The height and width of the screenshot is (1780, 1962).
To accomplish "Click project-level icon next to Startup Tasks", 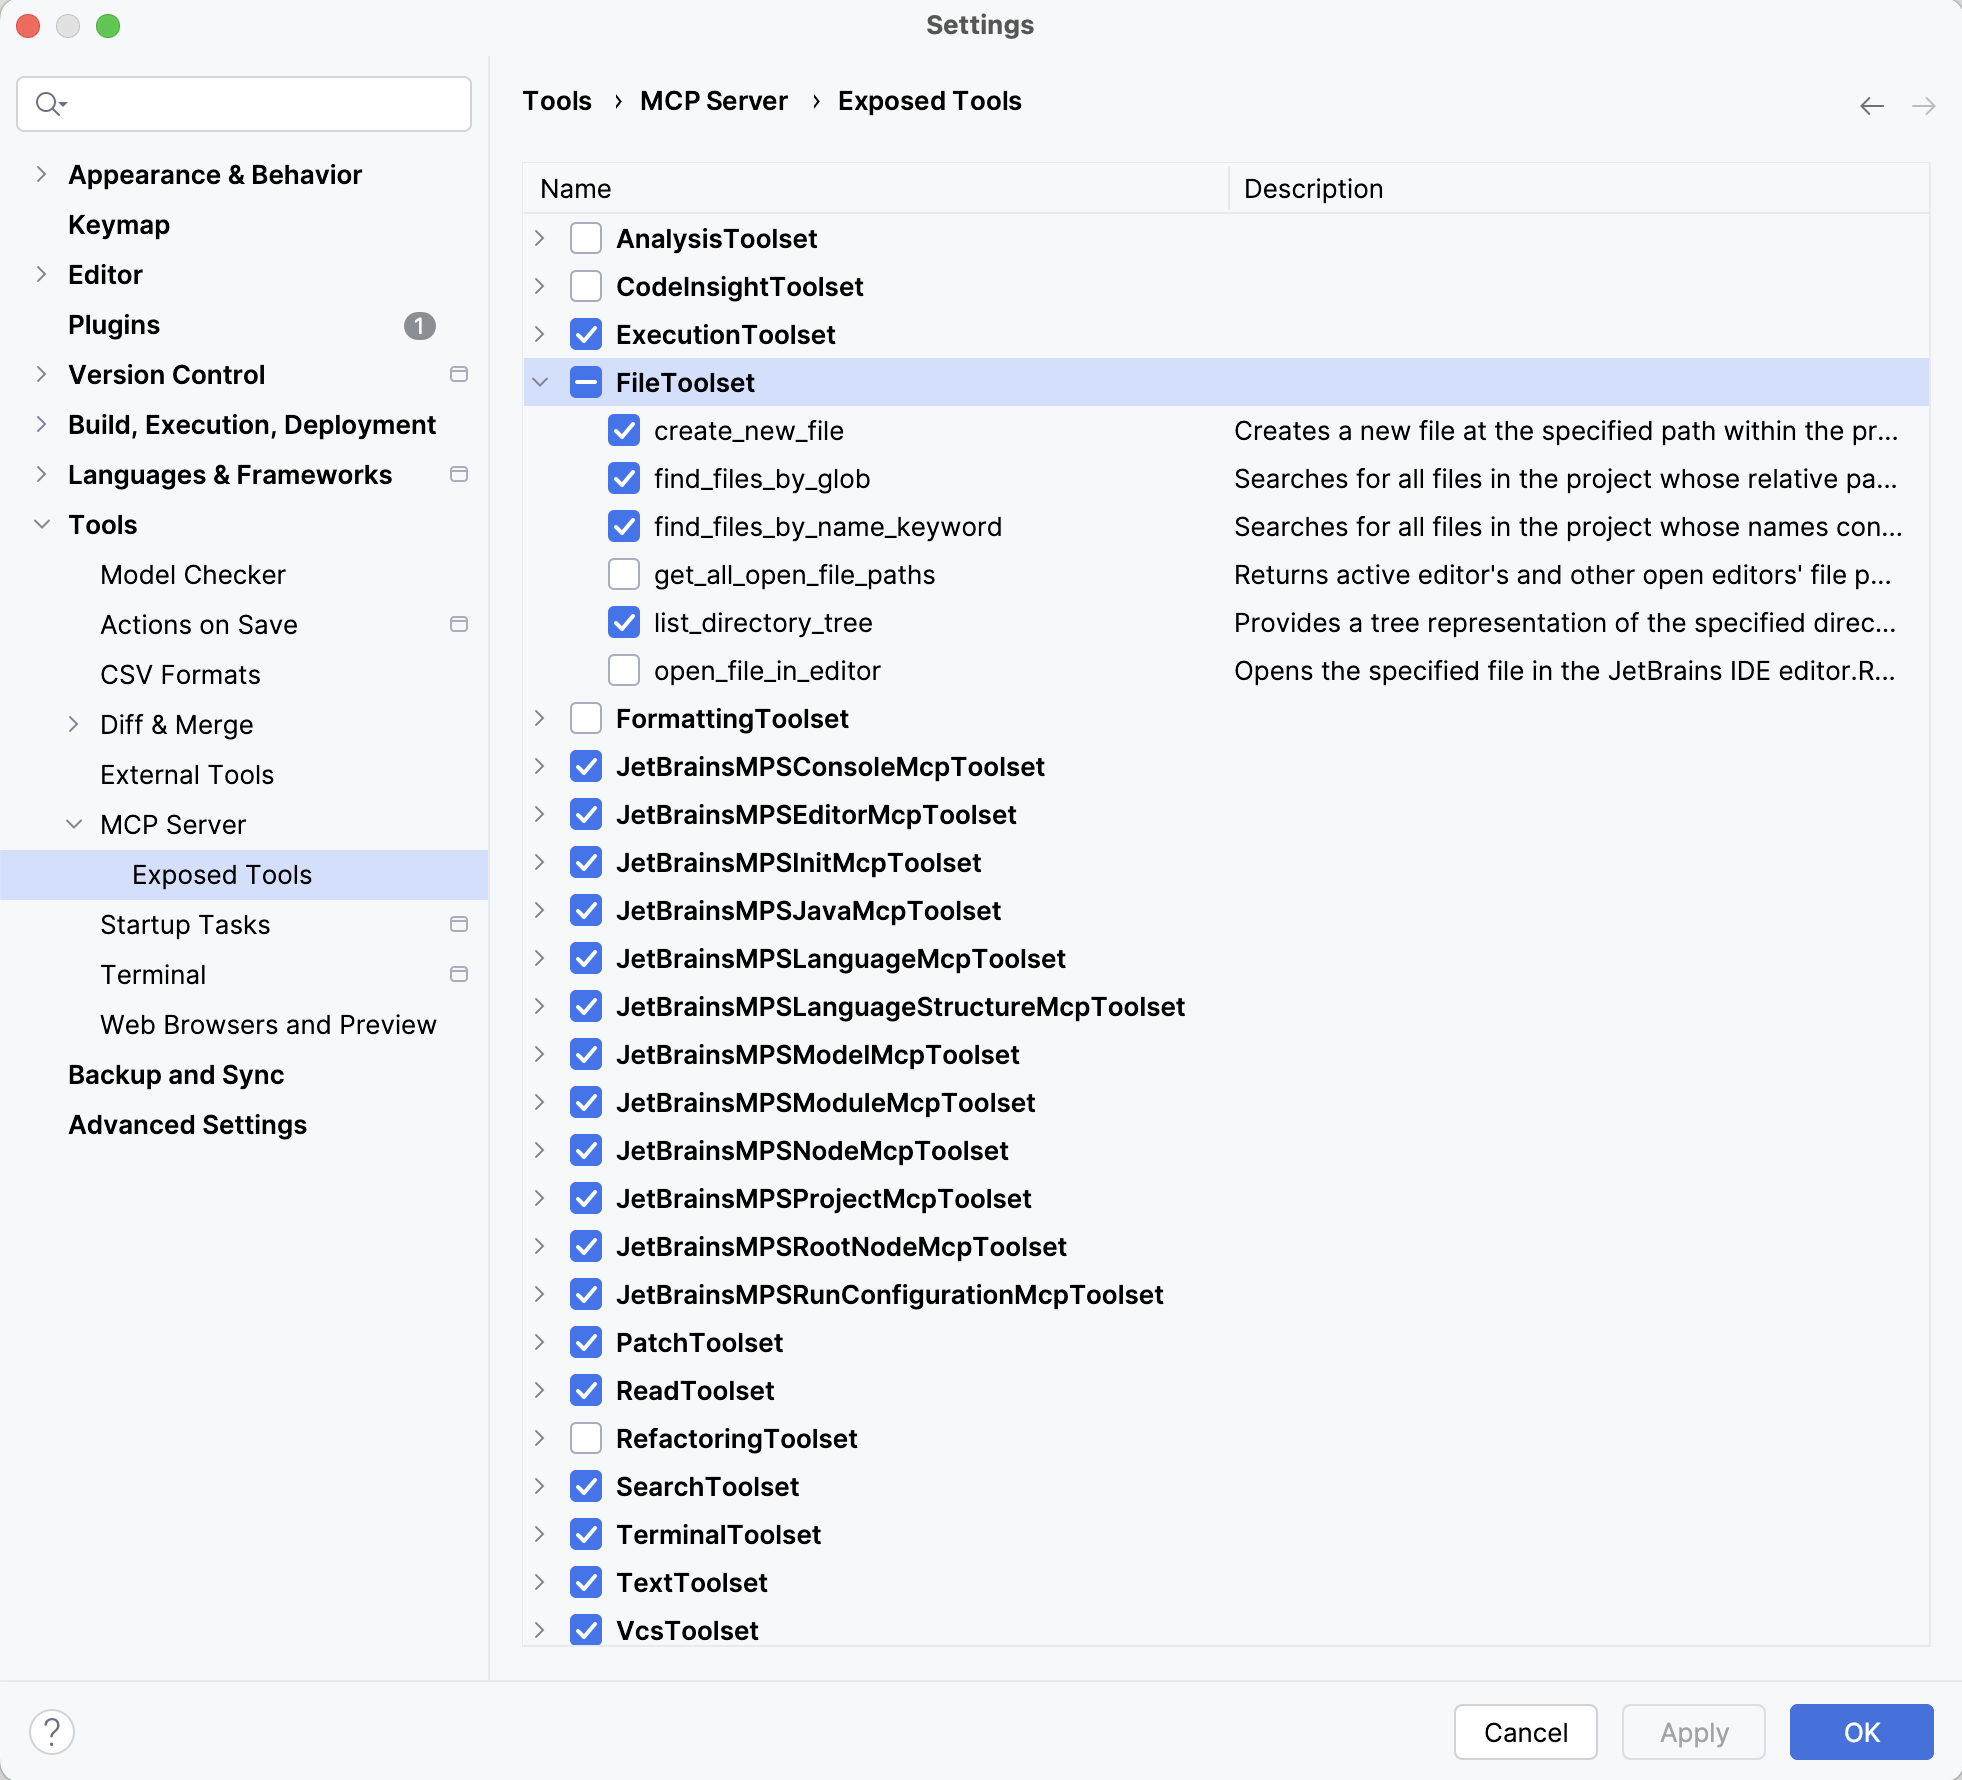I will click(x=459, y=924).
